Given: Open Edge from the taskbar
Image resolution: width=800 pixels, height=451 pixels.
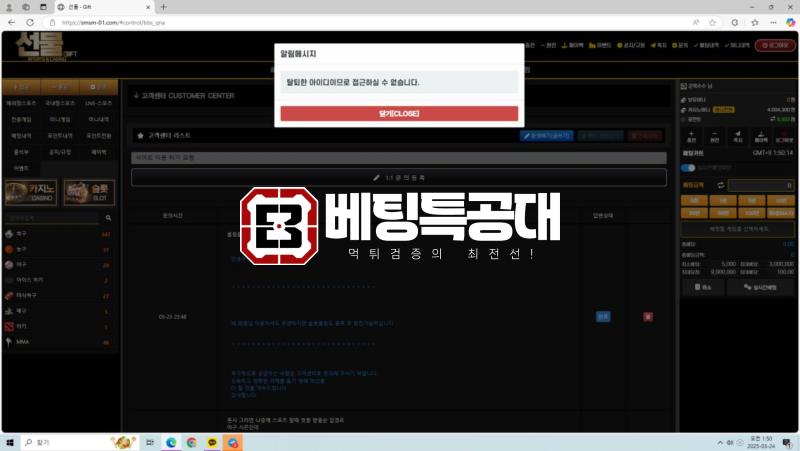Looking at the screenshot, I should [171, 442].
